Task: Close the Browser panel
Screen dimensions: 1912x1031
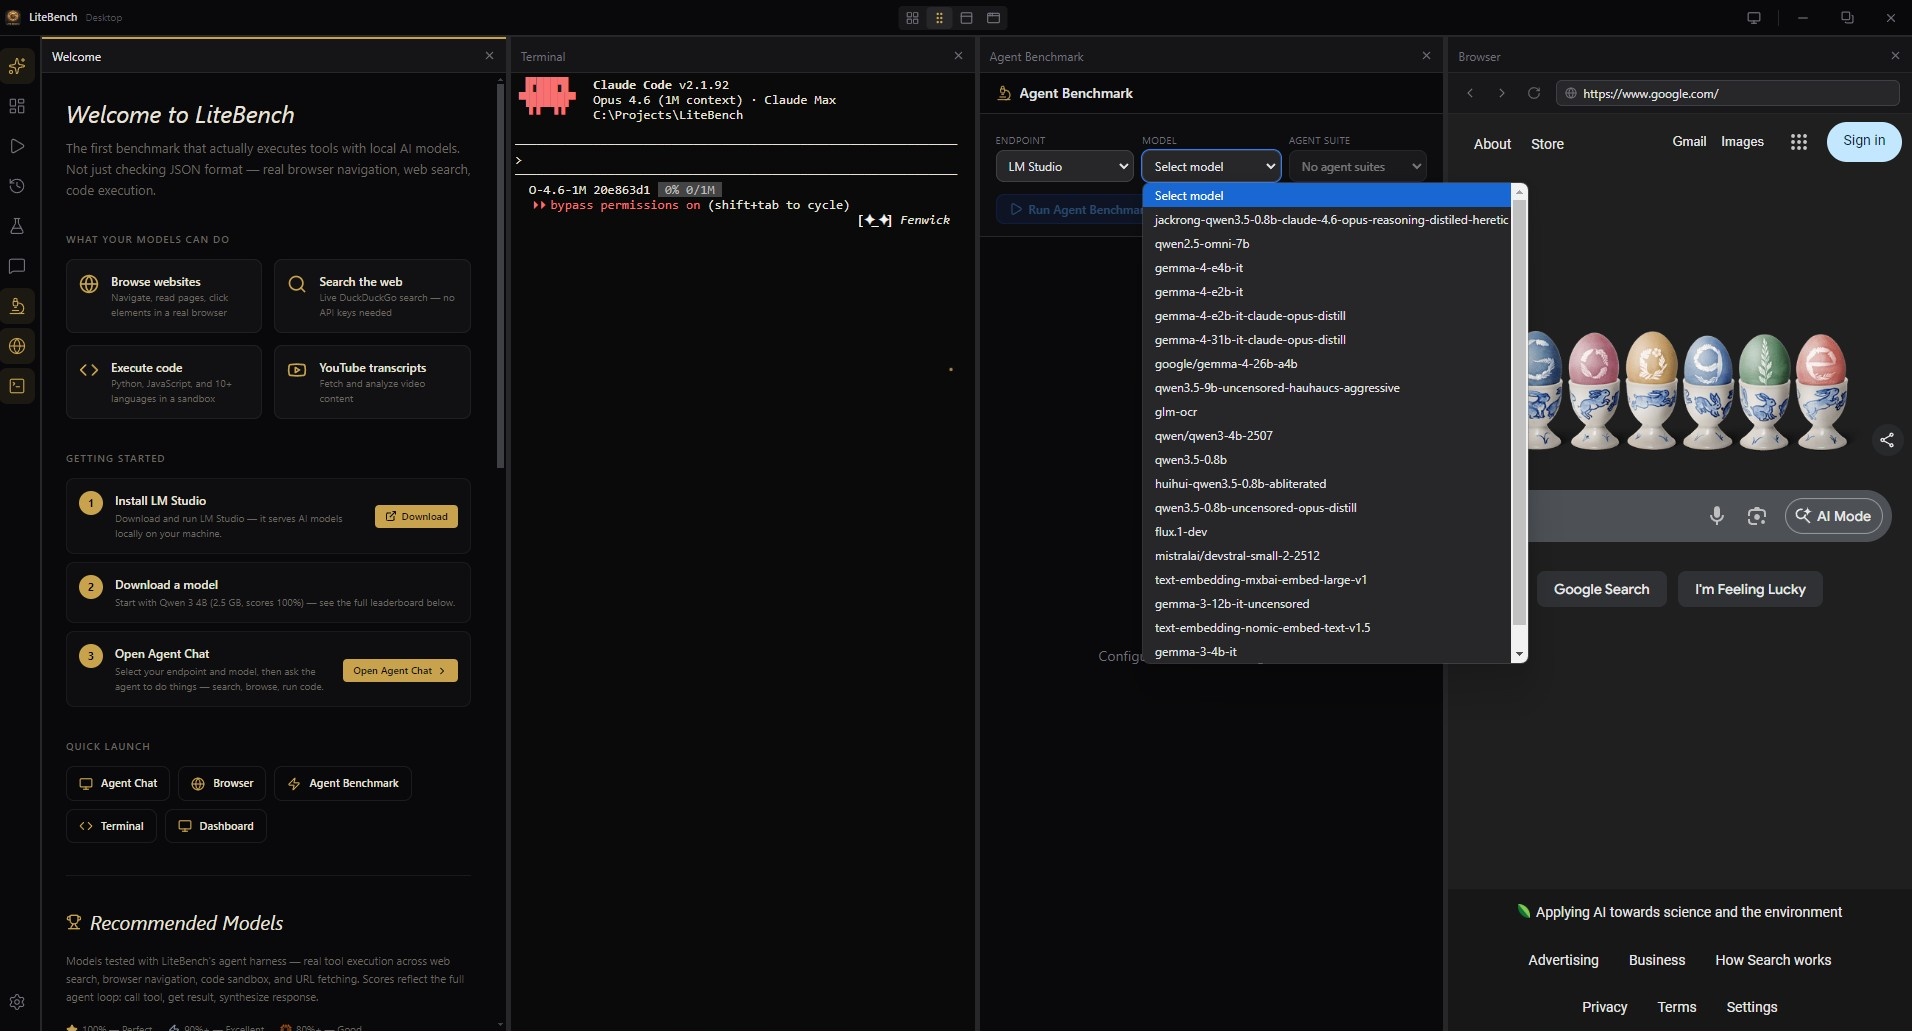Action: tap(1895, 56)
